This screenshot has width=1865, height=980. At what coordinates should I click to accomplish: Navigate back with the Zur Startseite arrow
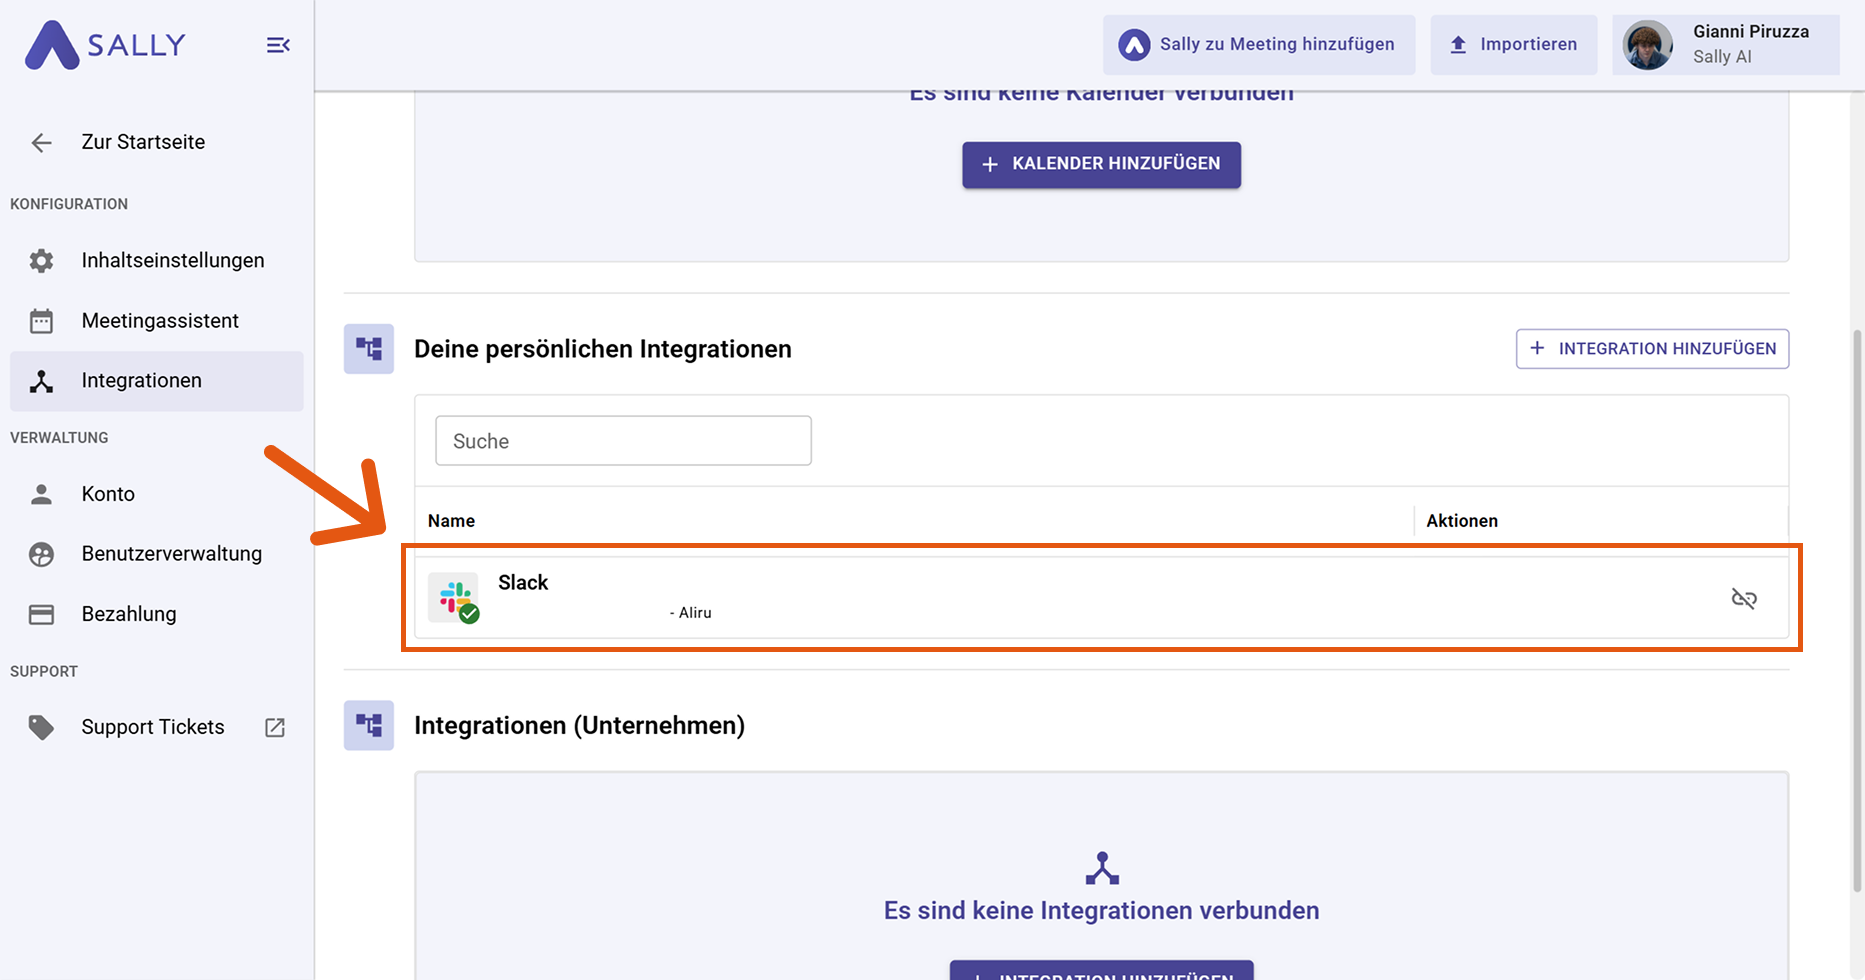click(41, 142)
